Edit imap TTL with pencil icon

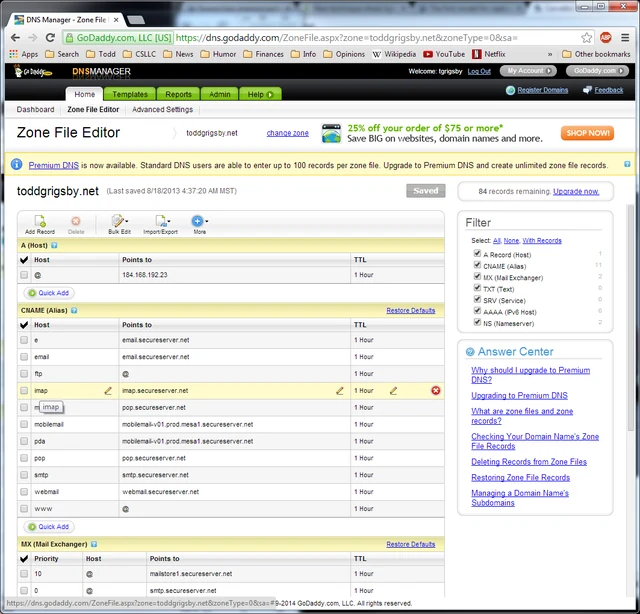[393, 391]
